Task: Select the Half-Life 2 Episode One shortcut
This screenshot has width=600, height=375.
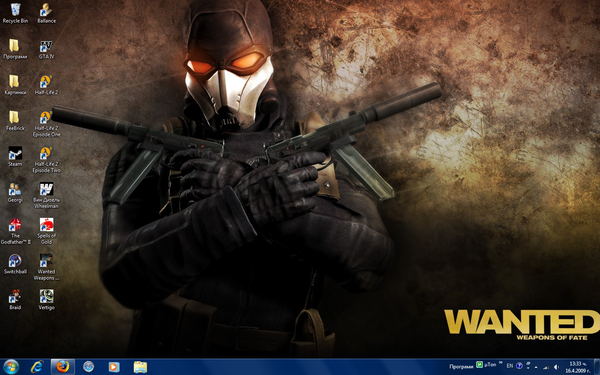Action: (x=46, y=124)
